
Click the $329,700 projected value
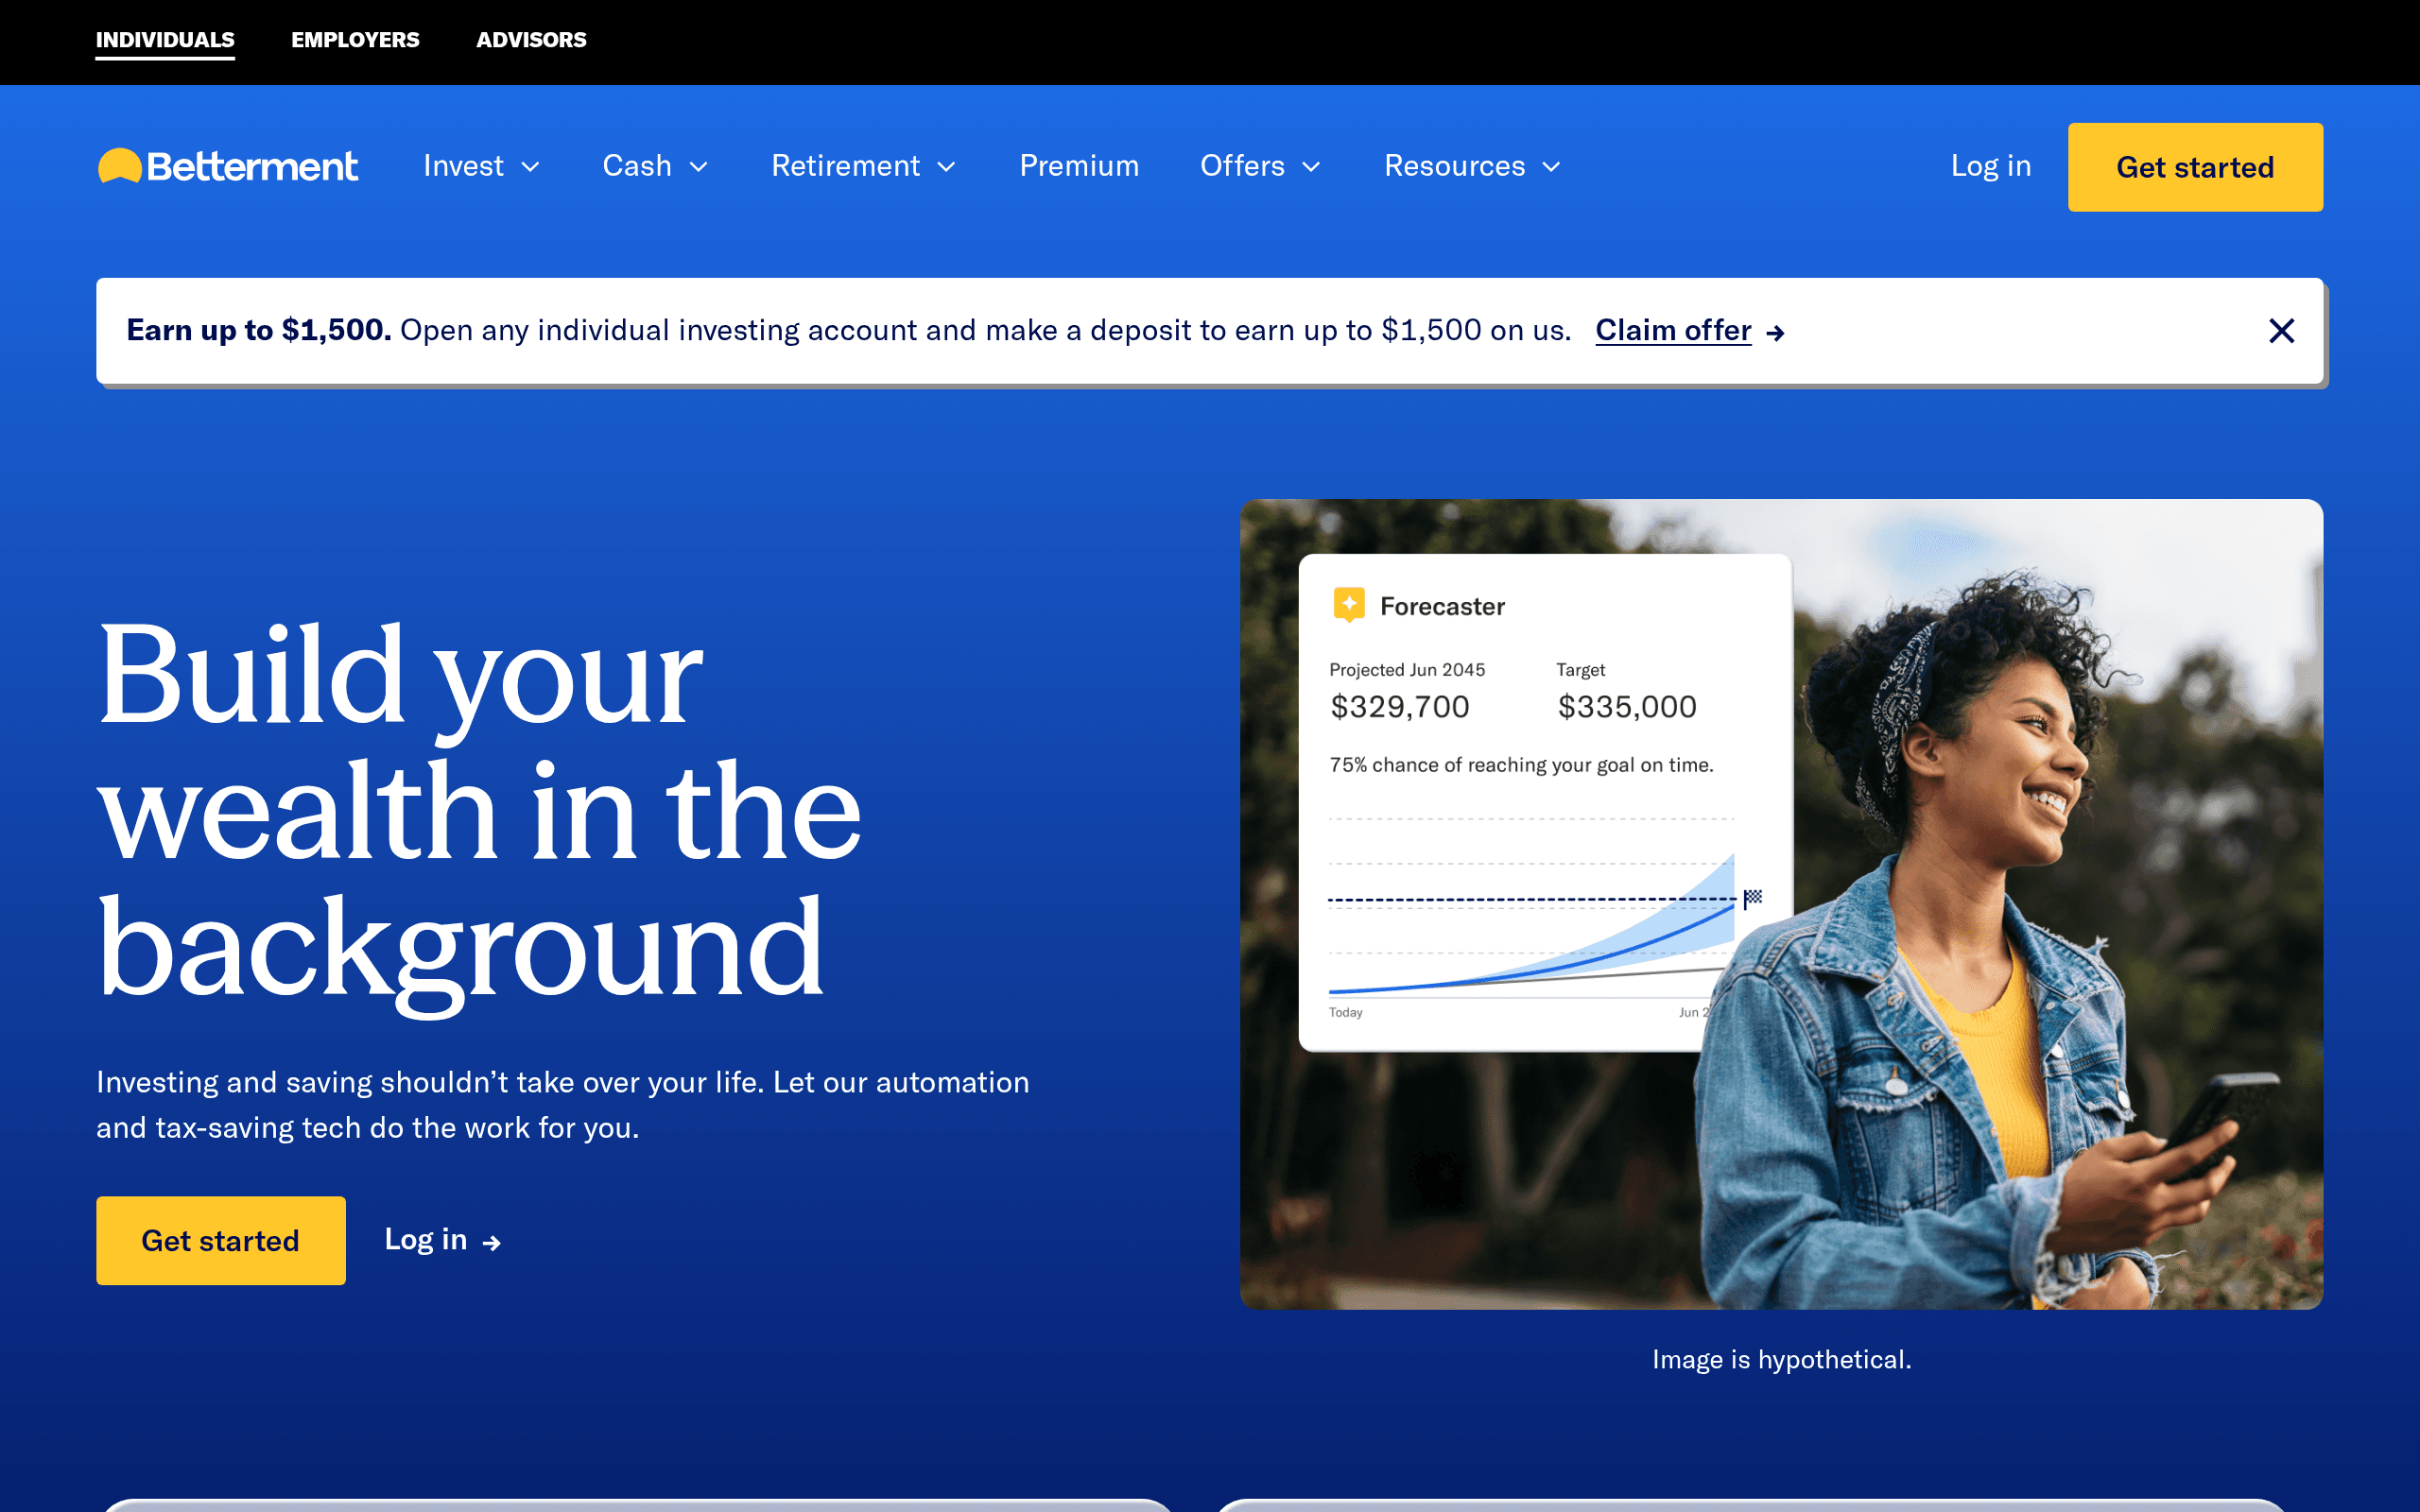(1400, 707)
